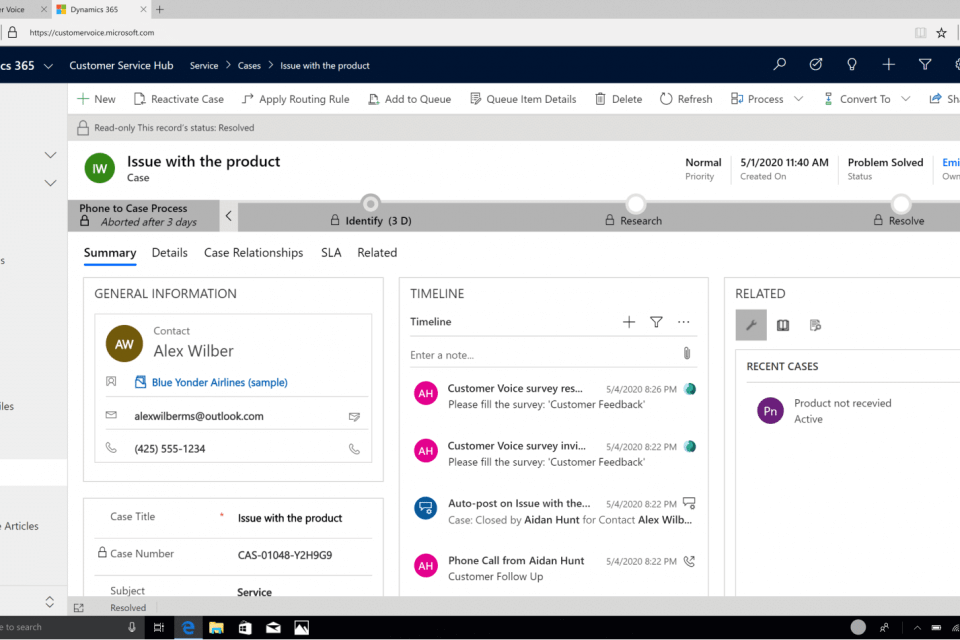Open timeline more options ellipsis
The image size is (960, 640).
click(x=684, y=322)
